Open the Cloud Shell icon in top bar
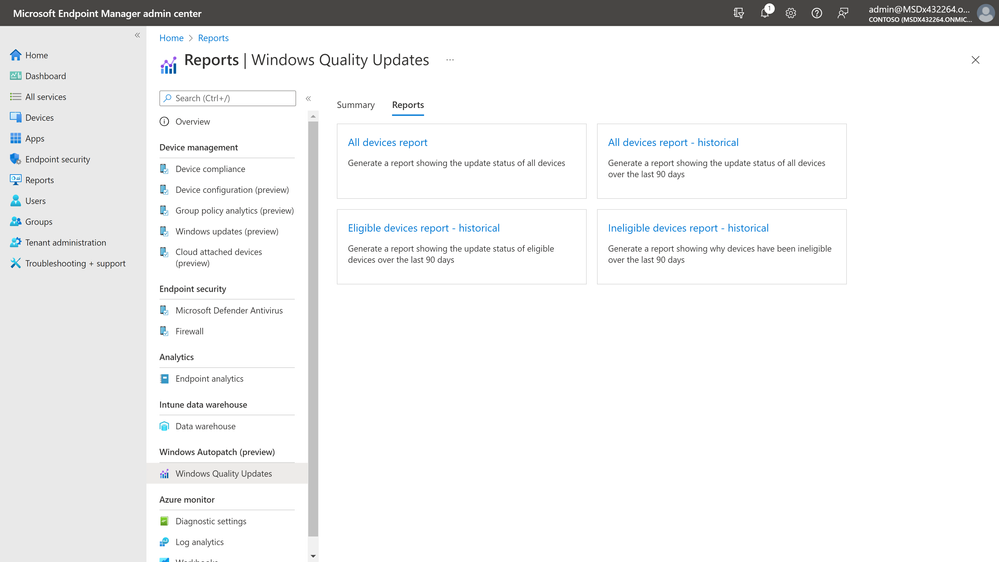Screen dimensions: 999x562 pos(738,13)
